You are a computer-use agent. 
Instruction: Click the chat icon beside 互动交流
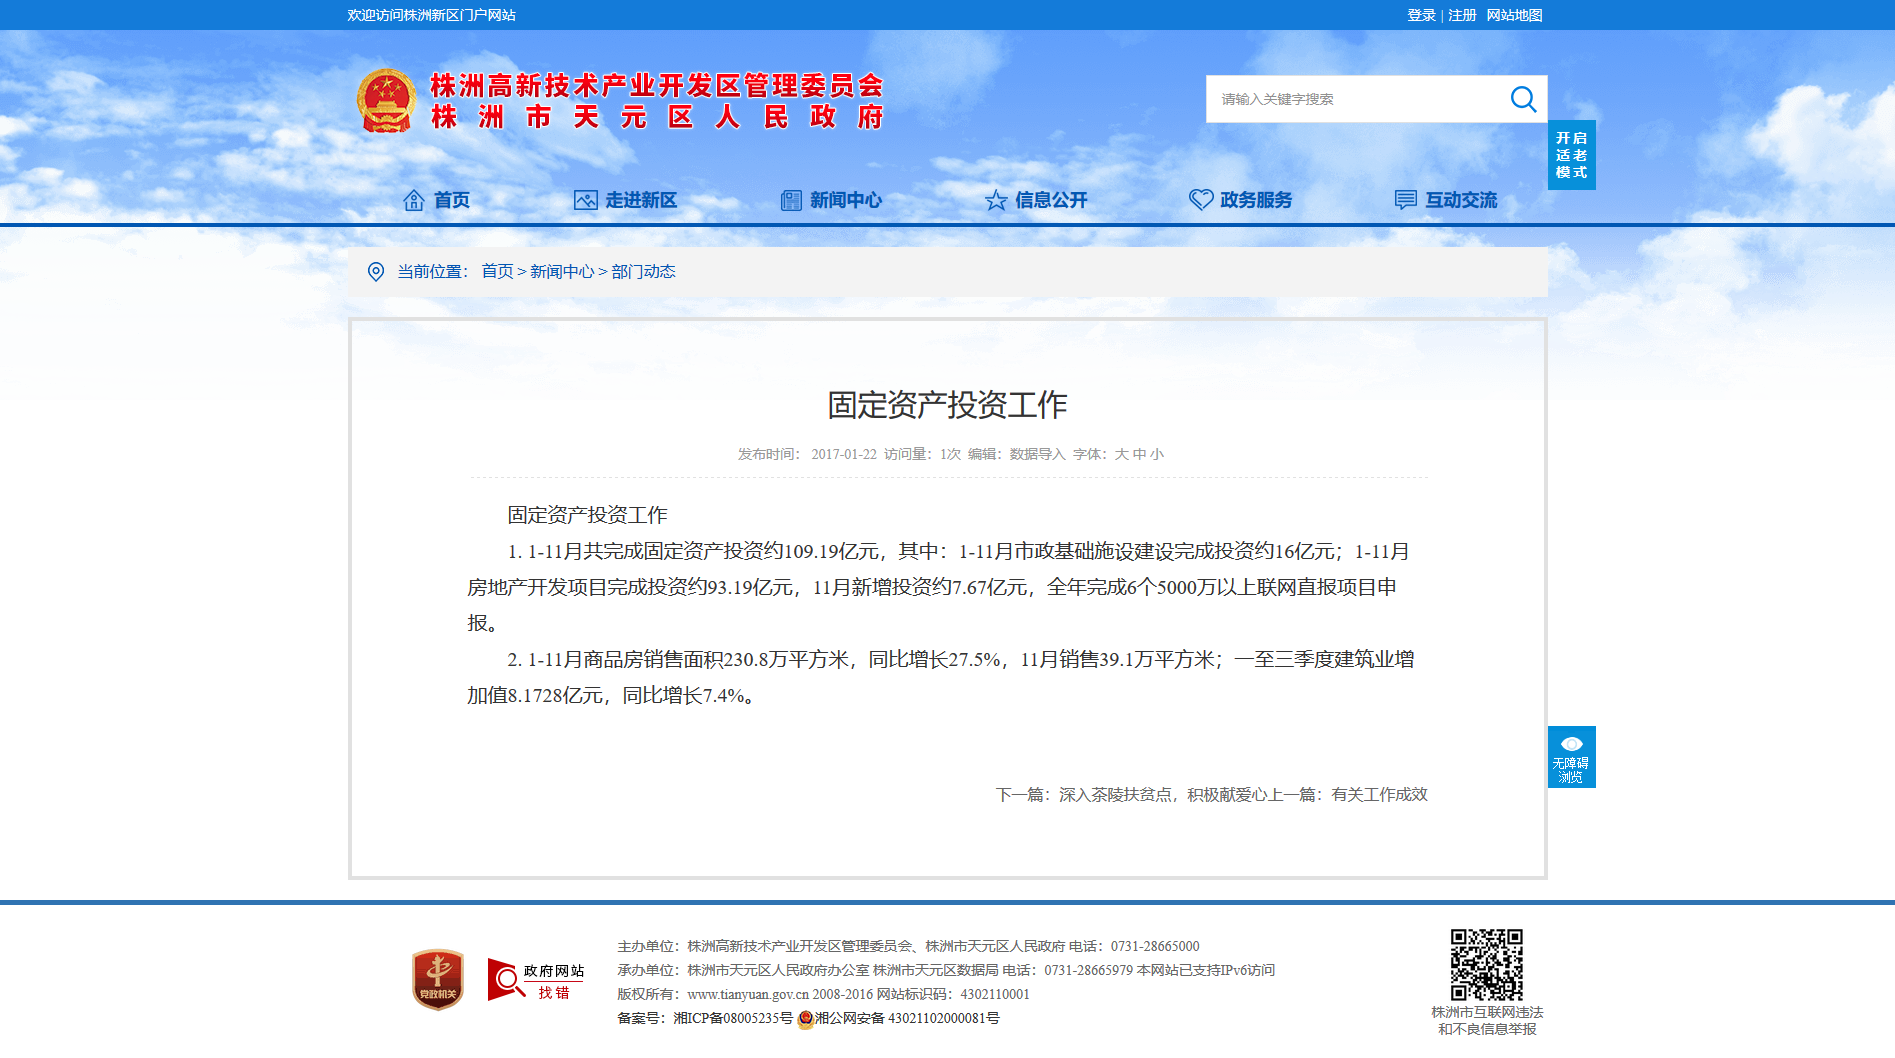pyautogui.click(x=1405, y=200)
